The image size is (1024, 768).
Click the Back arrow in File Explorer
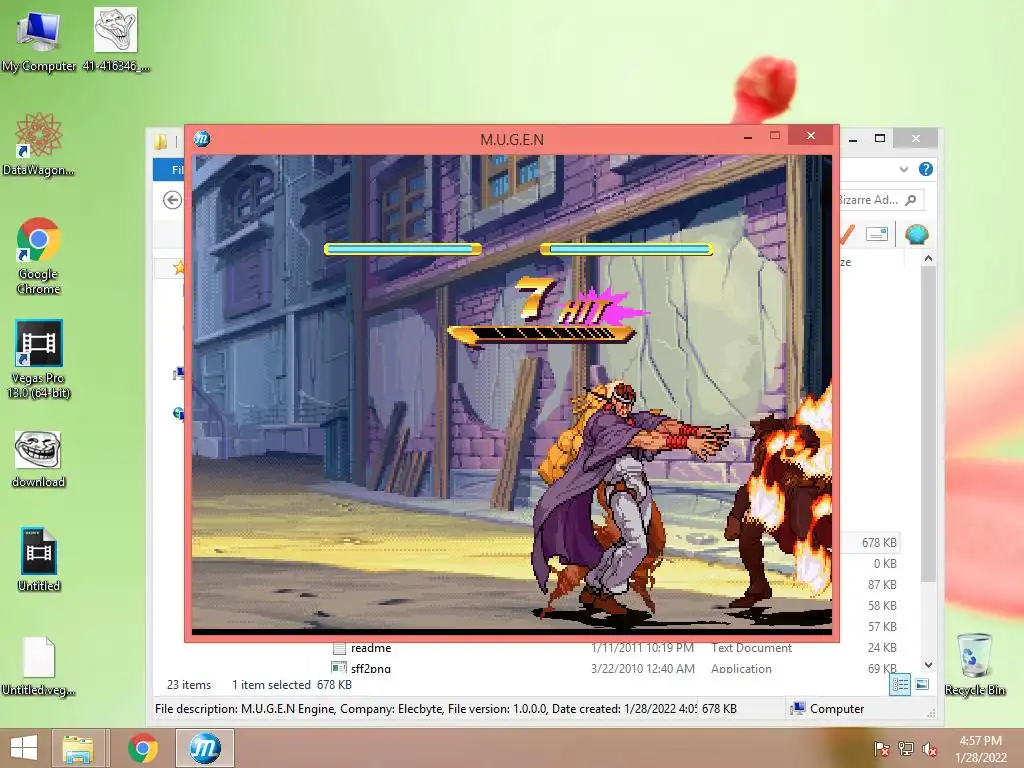pos(172,200)
